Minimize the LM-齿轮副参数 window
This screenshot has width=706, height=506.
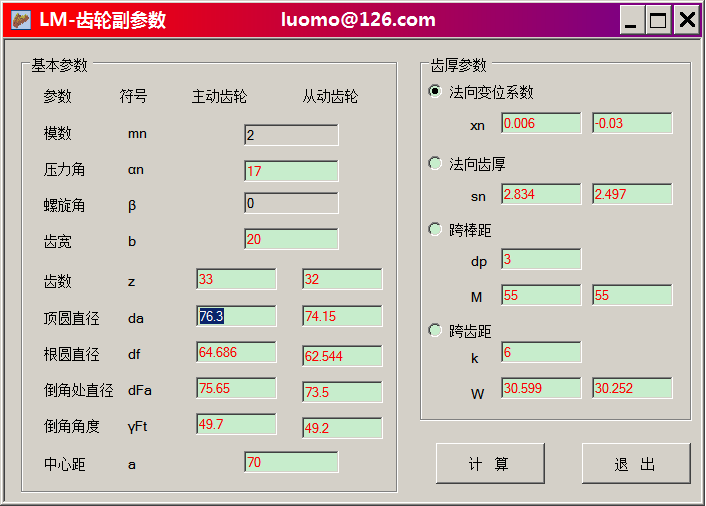(632, 20)
